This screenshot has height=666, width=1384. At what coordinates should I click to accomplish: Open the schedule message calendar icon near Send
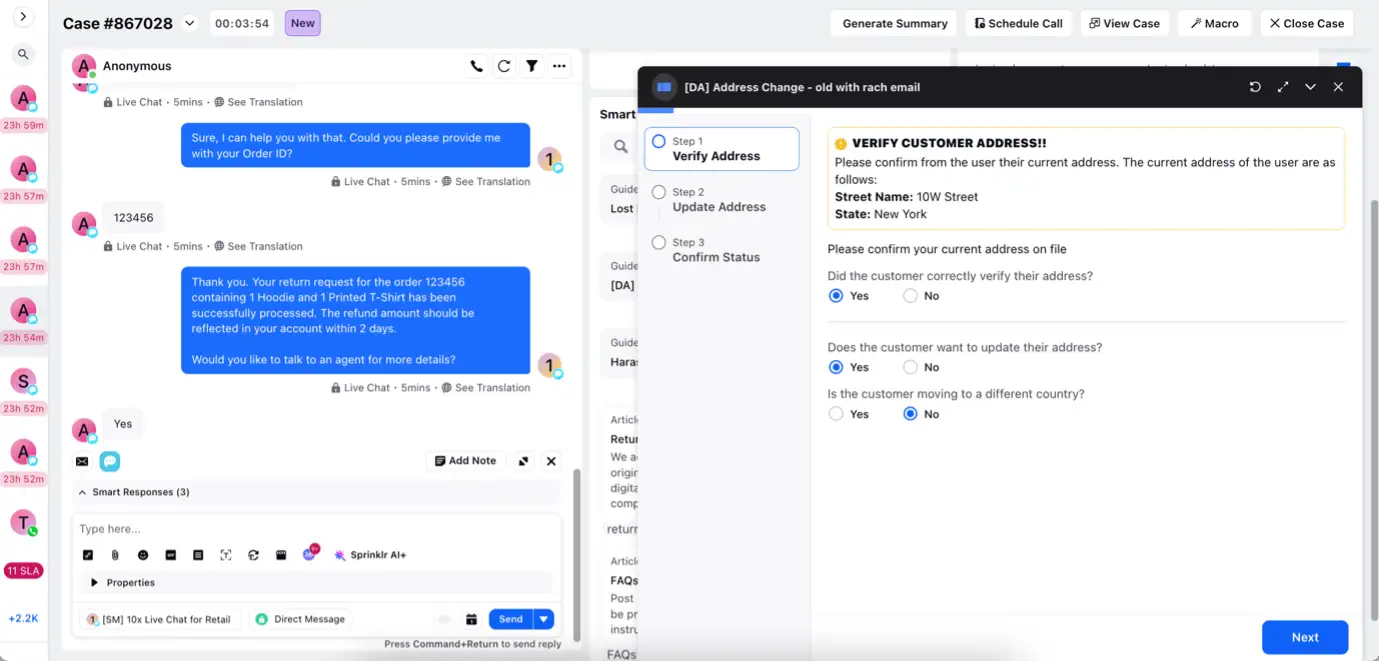tap(473, 619)
